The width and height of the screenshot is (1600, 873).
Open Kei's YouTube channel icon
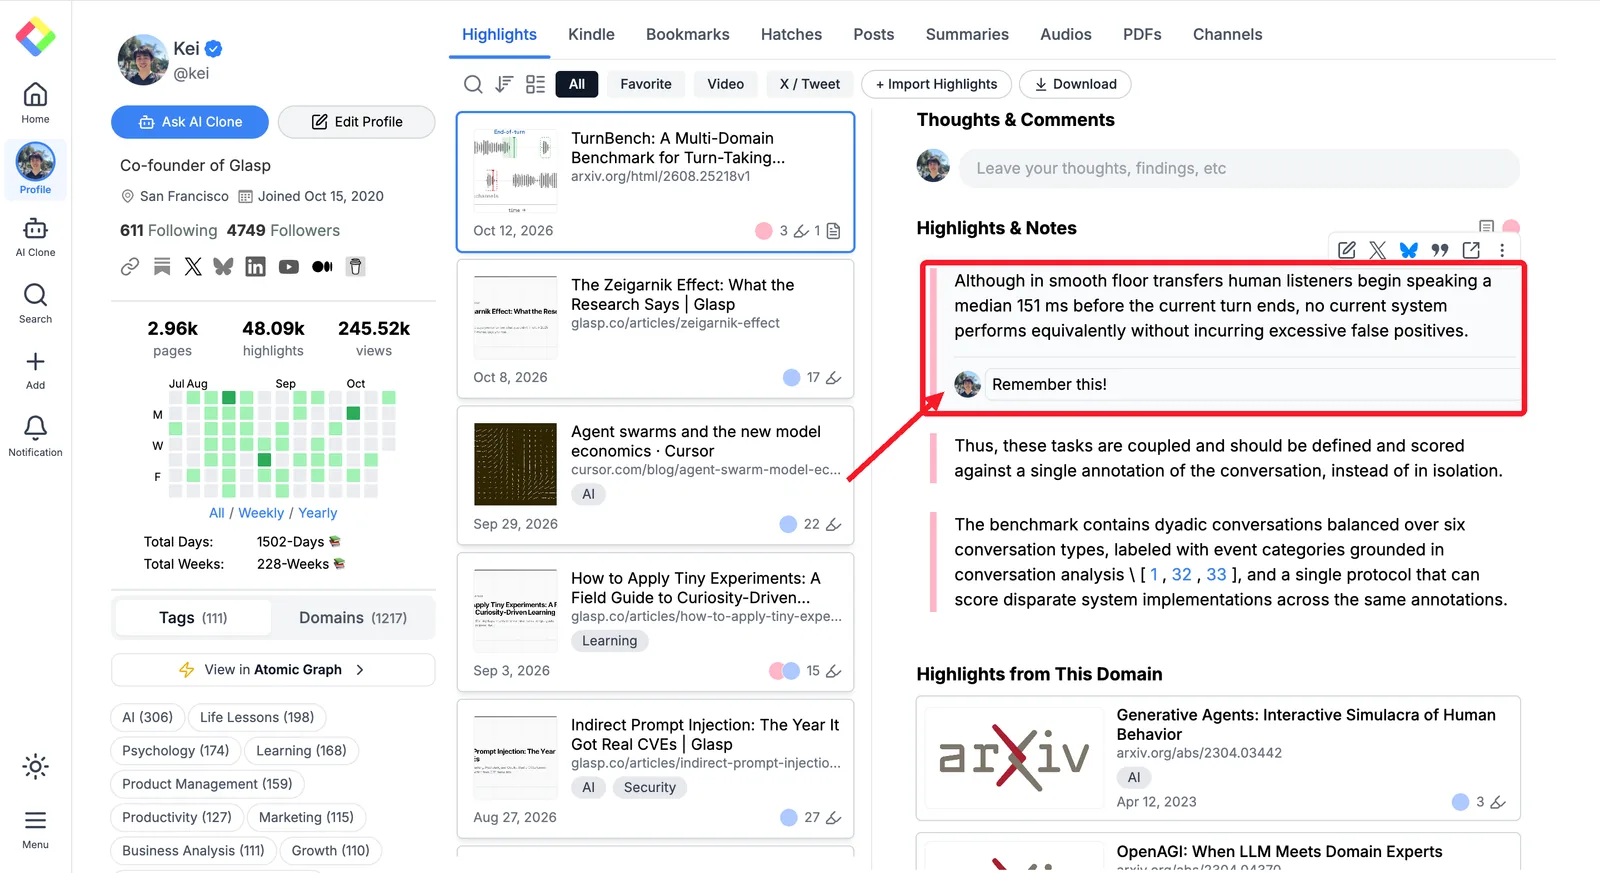pos(289,267)
